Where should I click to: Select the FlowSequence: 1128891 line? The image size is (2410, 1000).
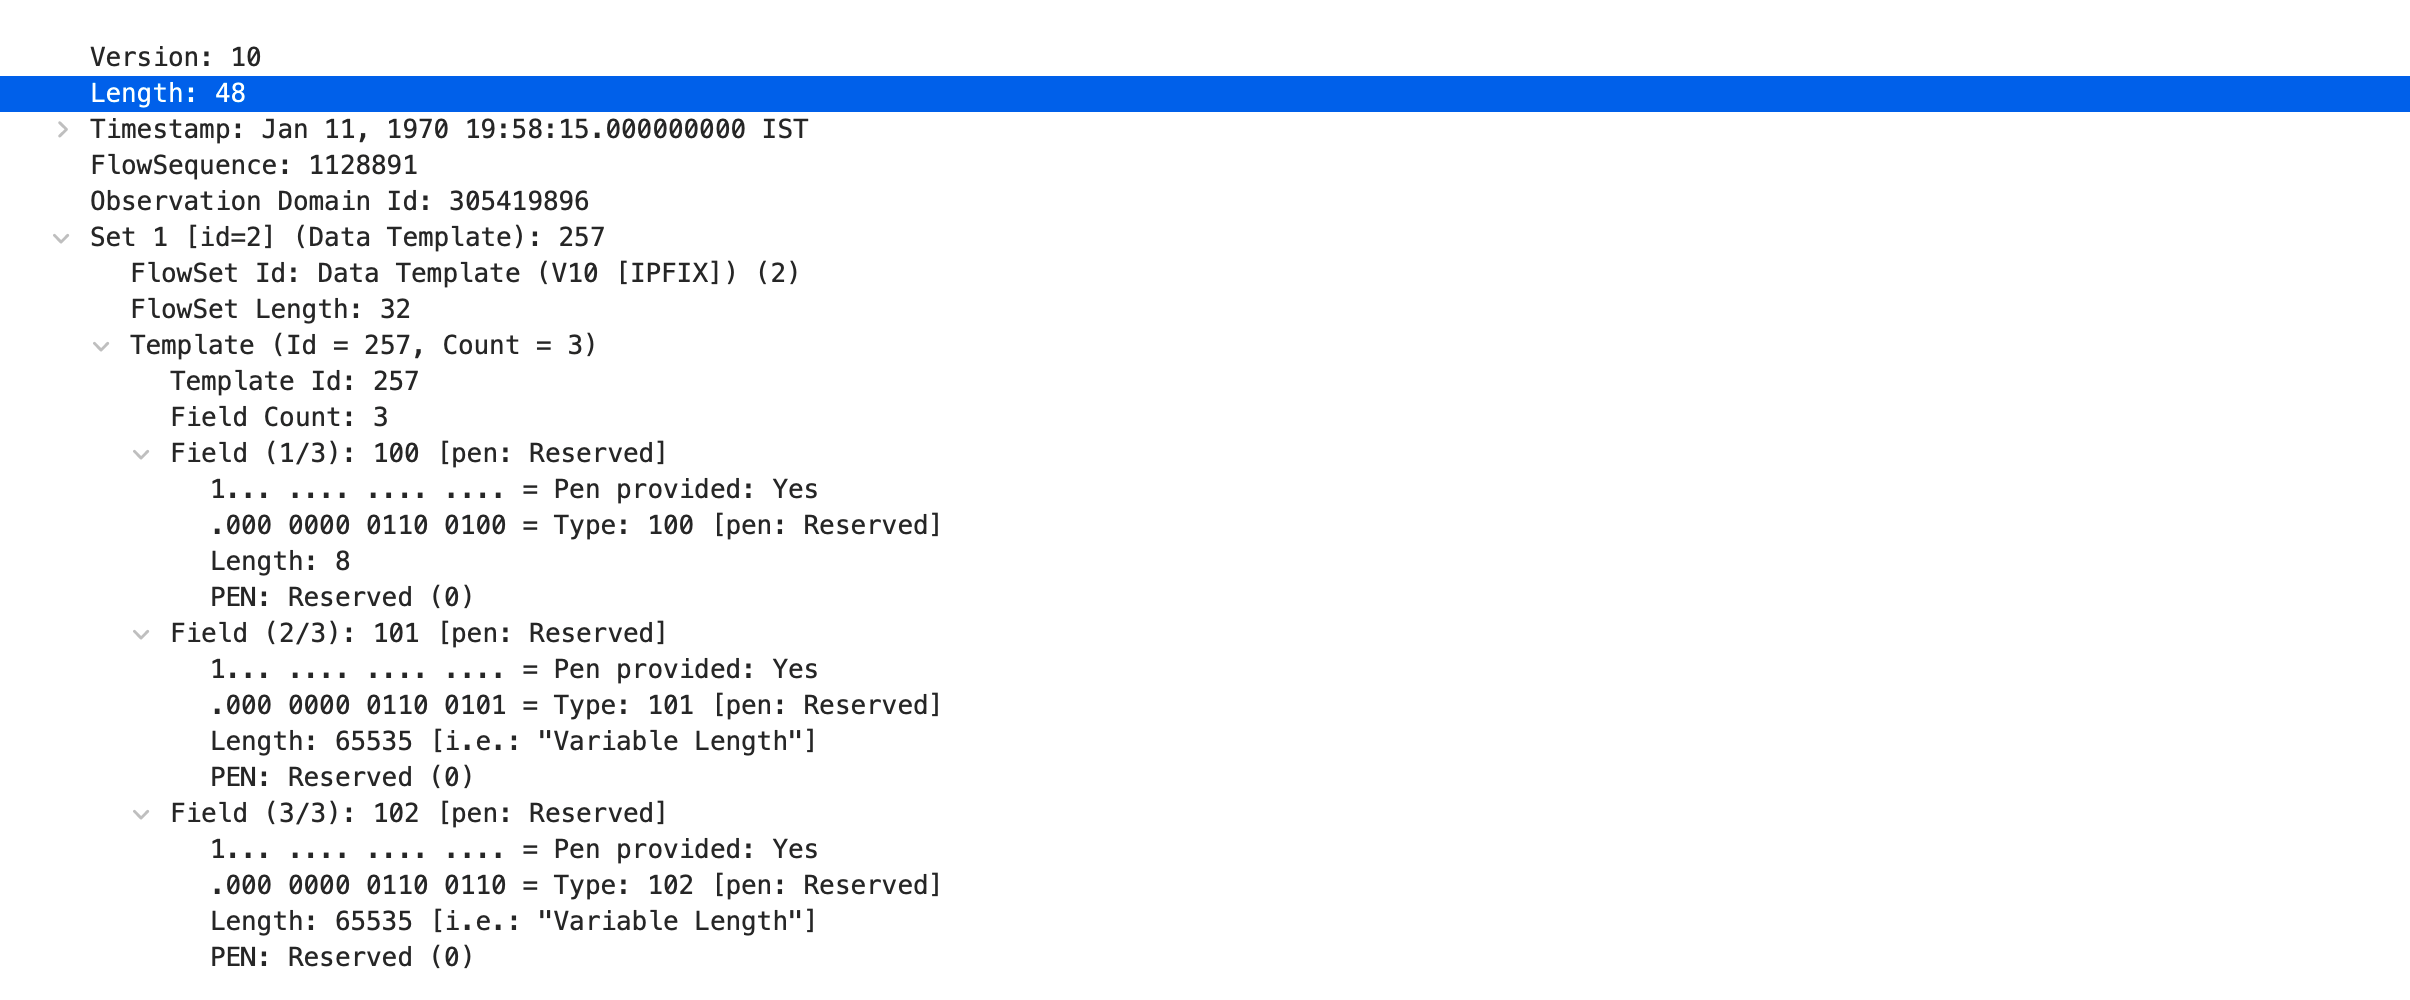[253, 165]
